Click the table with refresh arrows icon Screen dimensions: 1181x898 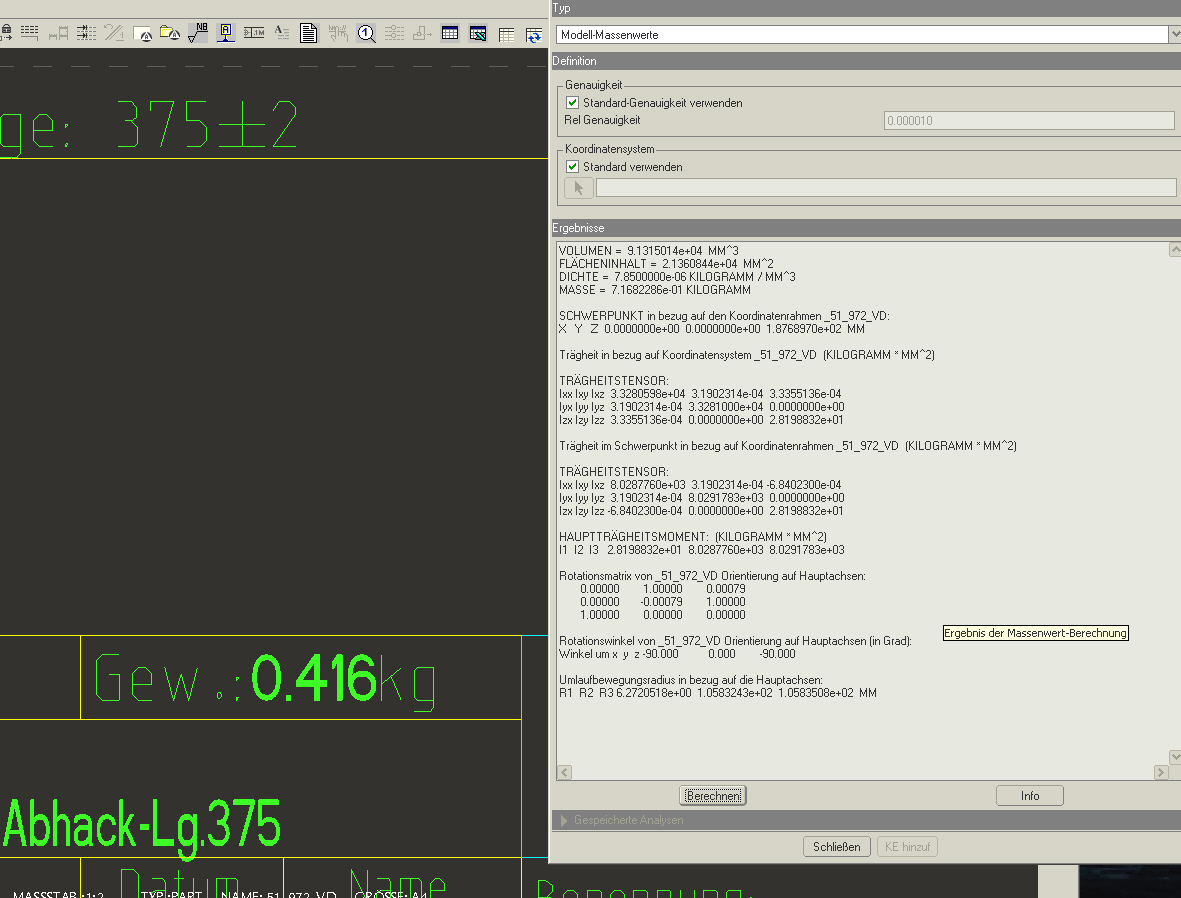[533, 35]
